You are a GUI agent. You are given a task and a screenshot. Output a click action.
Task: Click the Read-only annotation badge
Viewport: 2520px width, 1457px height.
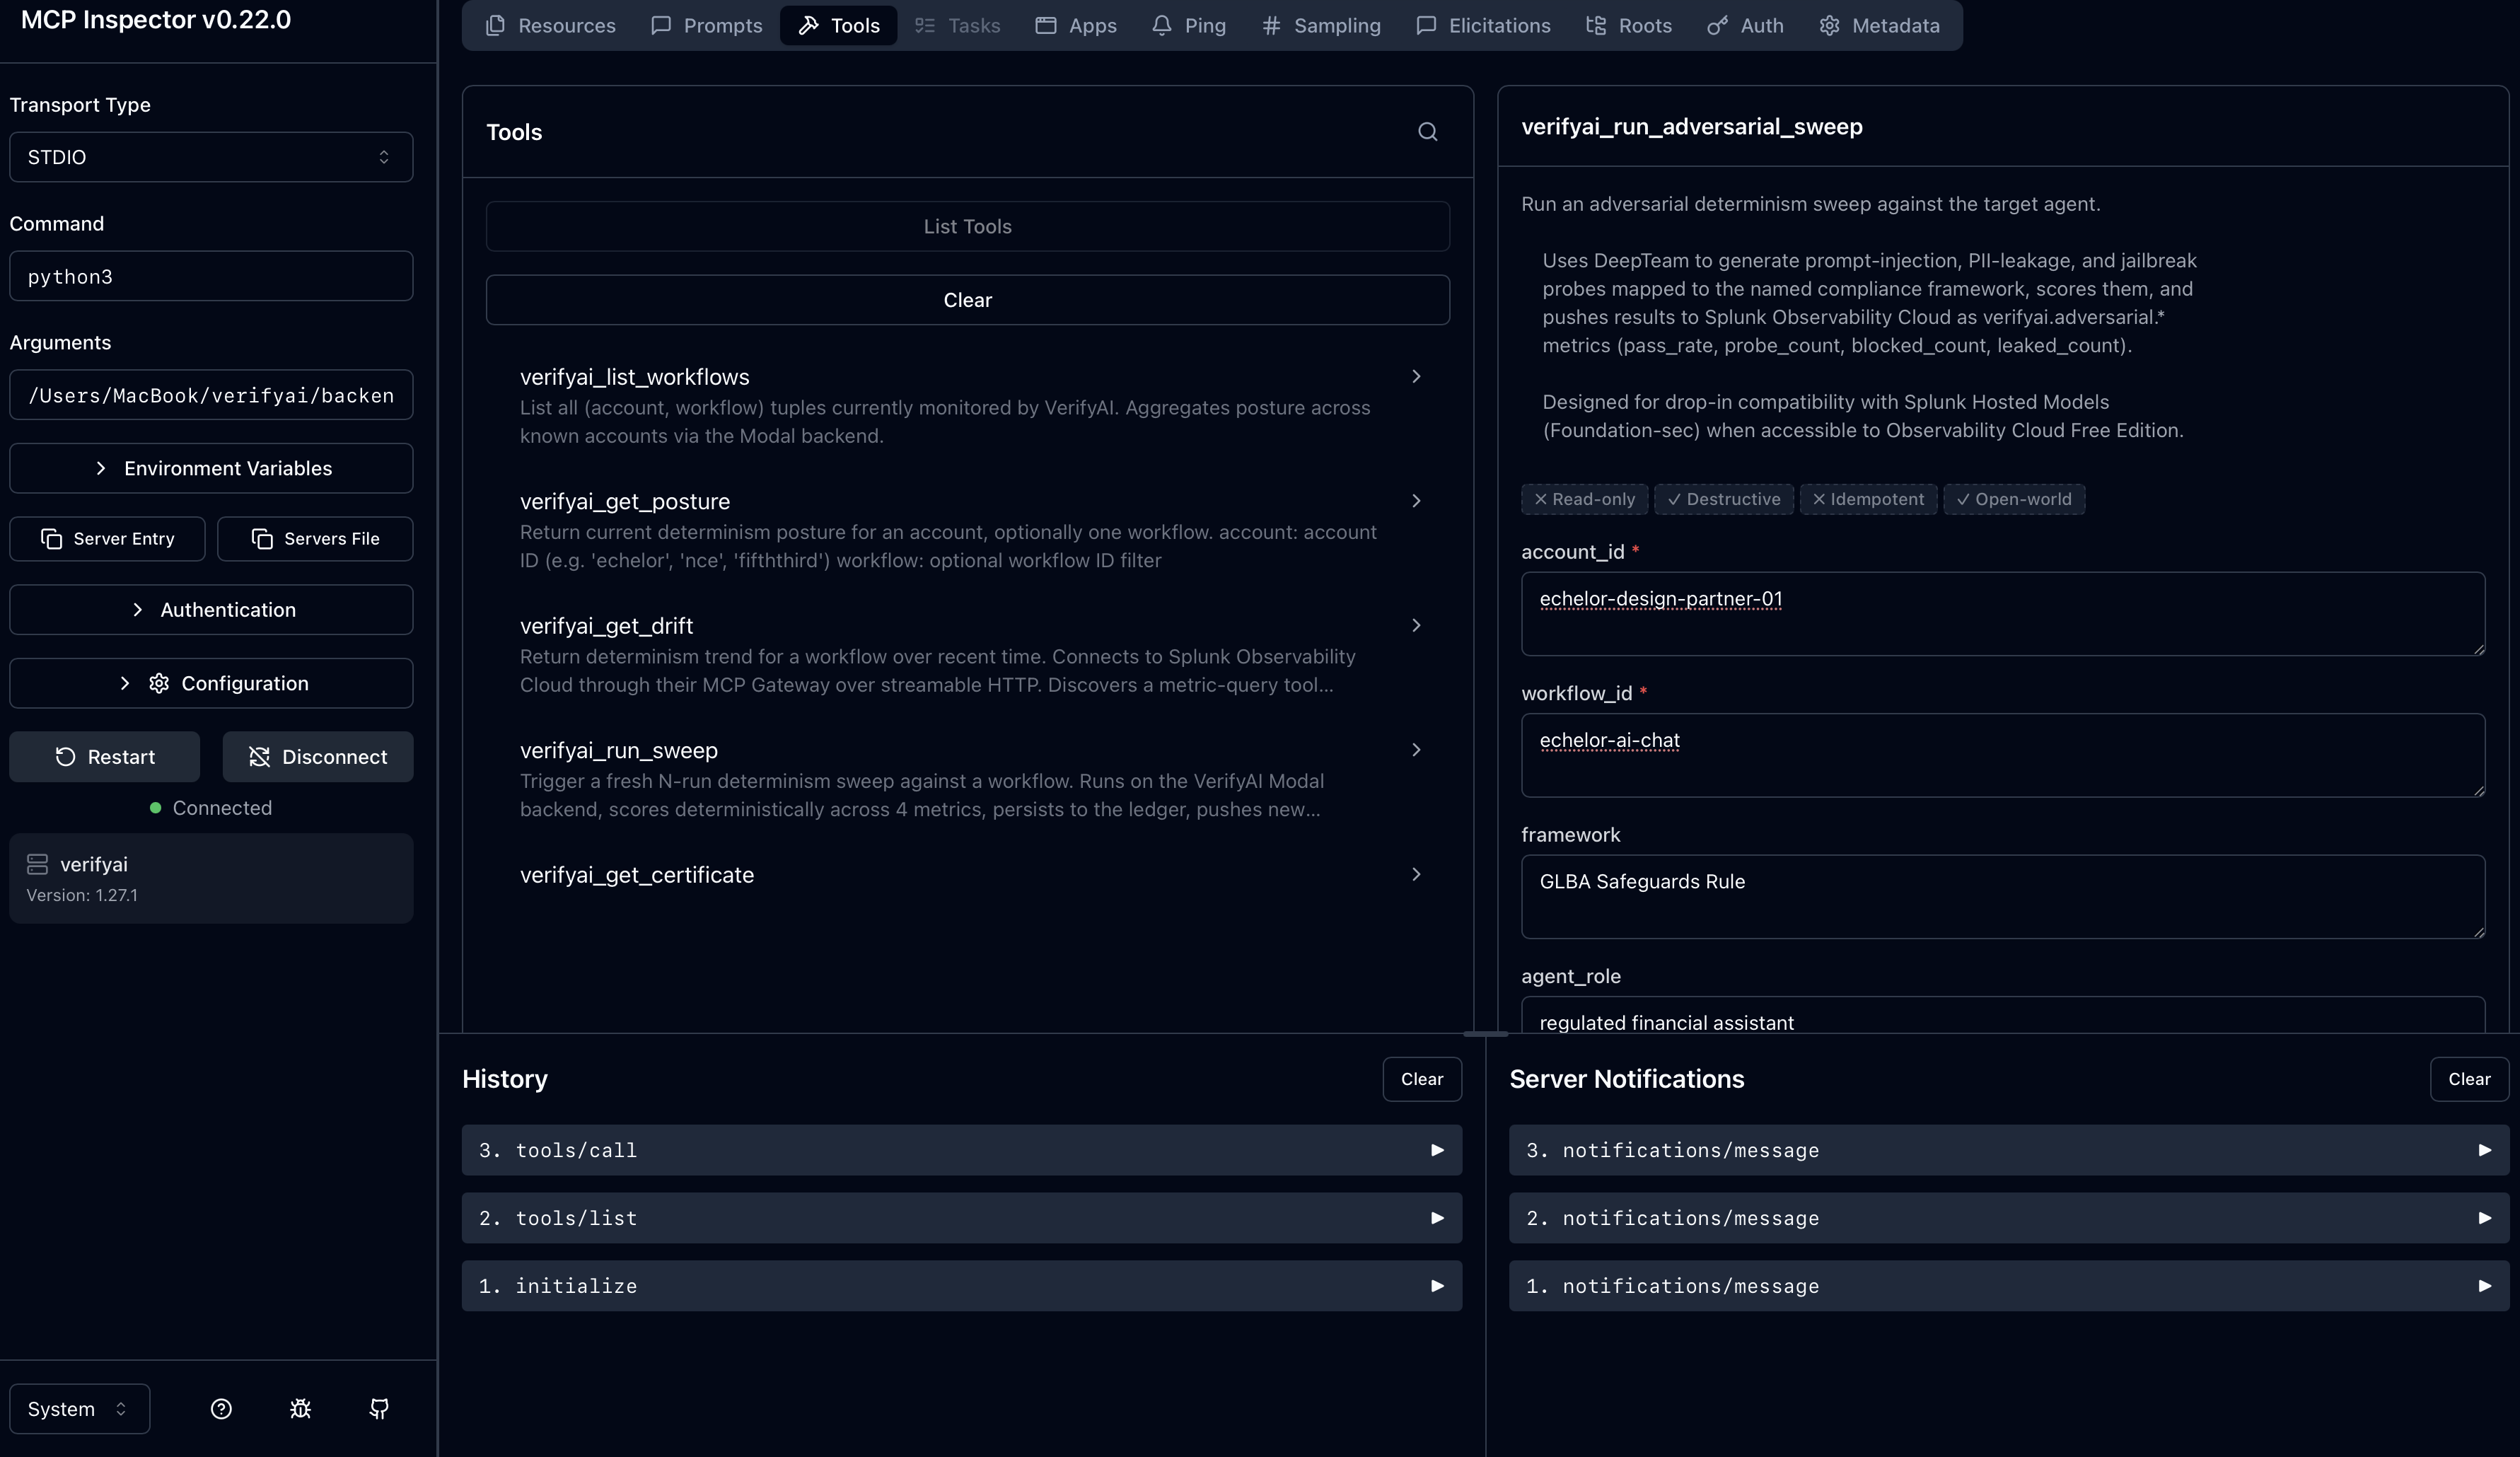coord(1584,500)
